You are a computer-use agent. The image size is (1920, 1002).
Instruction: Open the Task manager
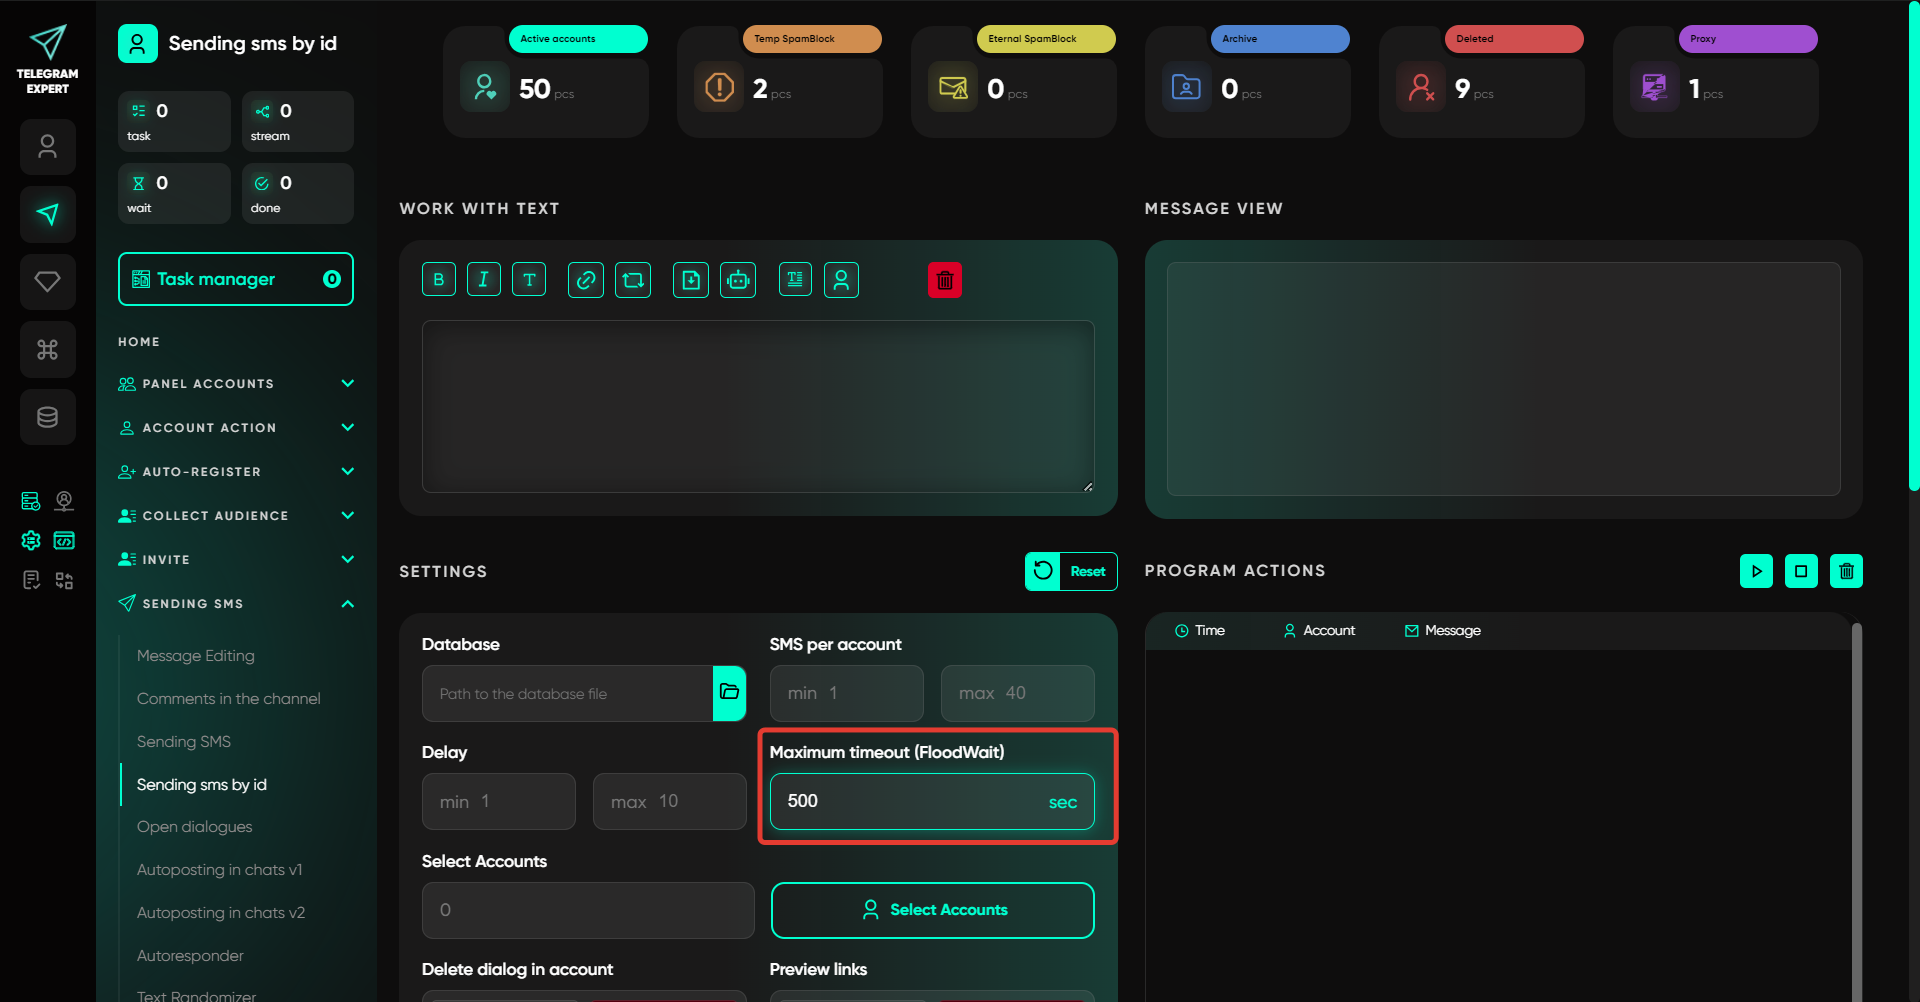click(236, 279)
